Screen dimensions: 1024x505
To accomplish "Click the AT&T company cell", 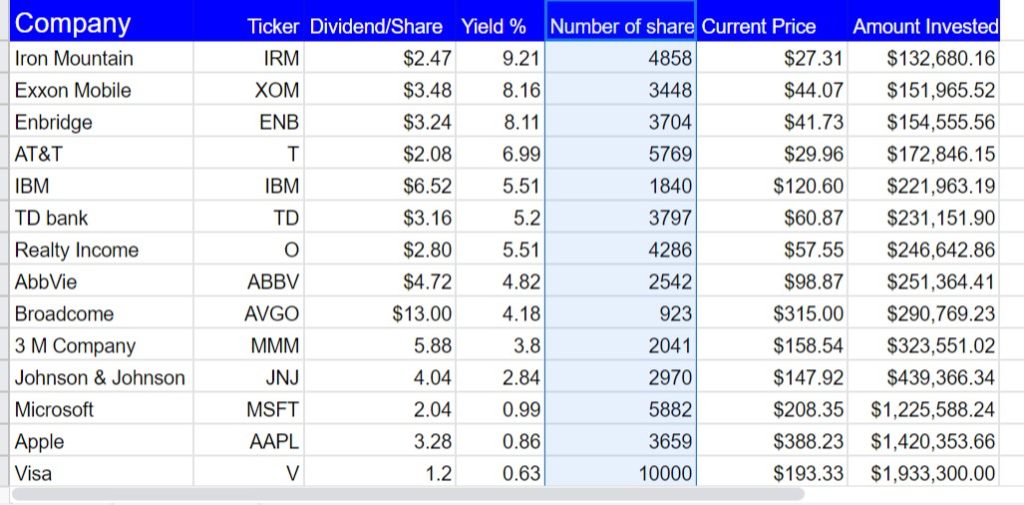I will [x=102, y=154].
